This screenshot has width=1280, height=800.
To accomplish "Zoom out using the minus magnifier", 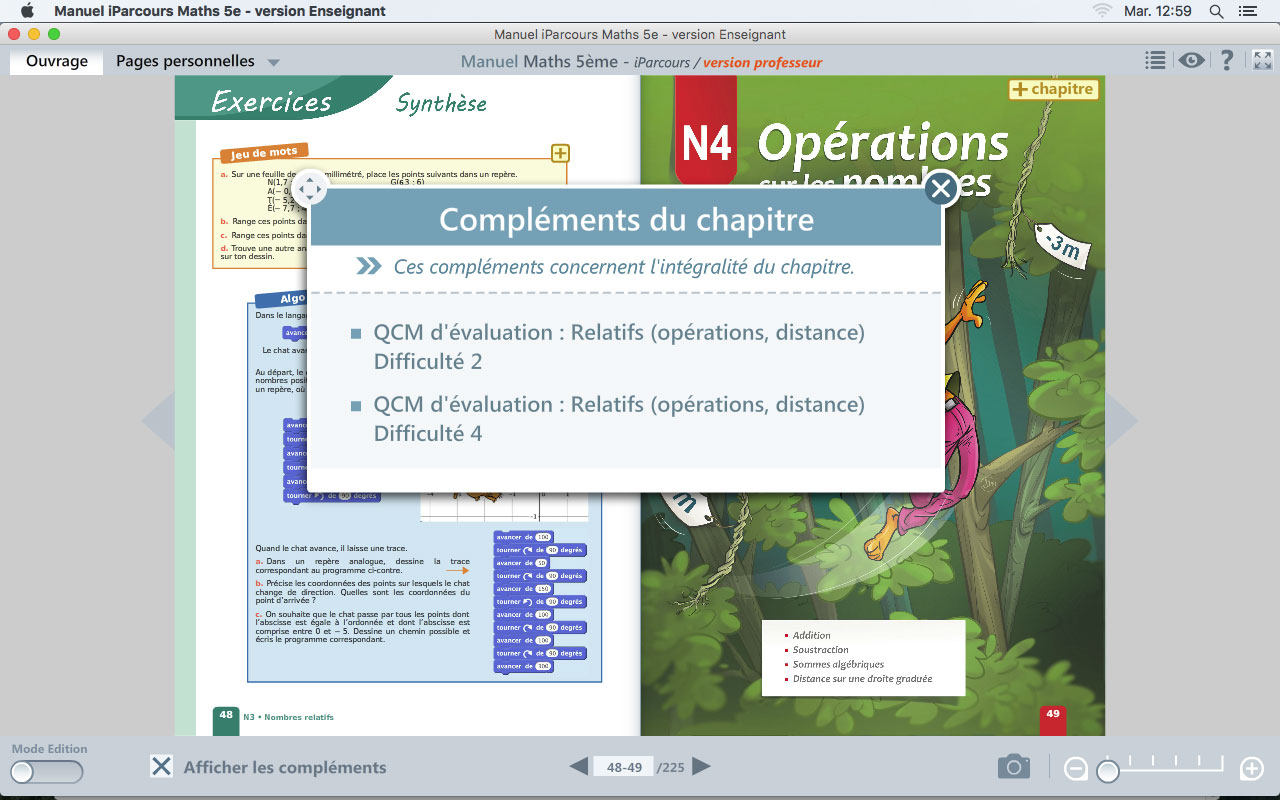I will point(1075,769).
